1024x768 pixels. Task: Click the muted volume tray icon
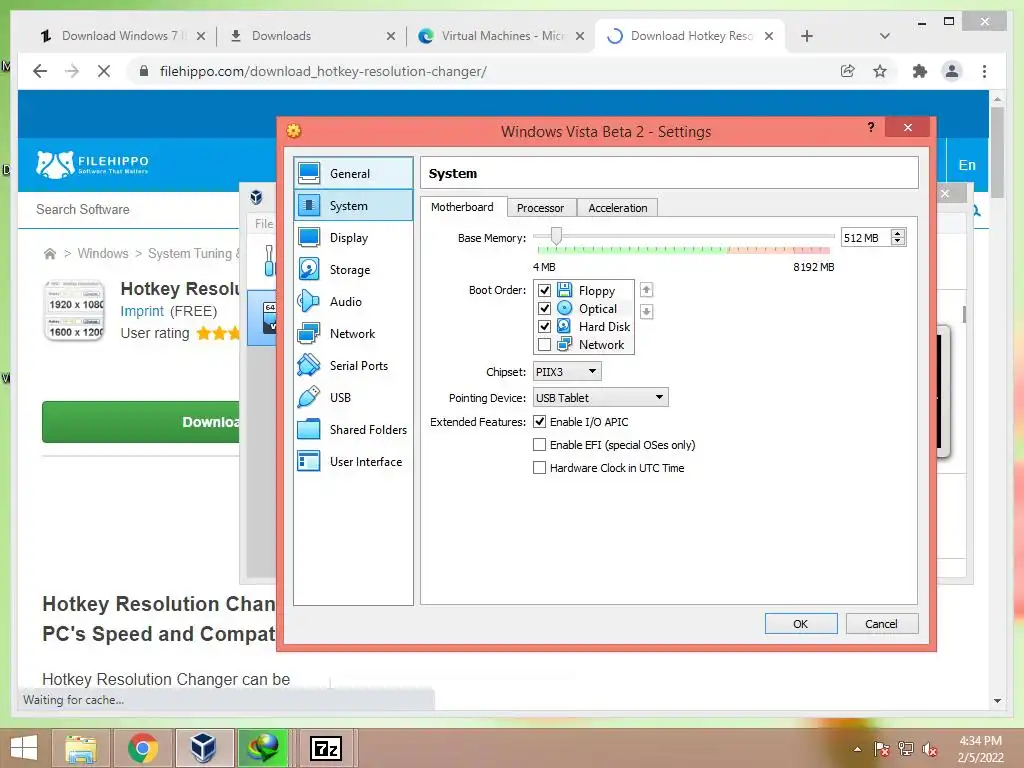tap(929, 749)
